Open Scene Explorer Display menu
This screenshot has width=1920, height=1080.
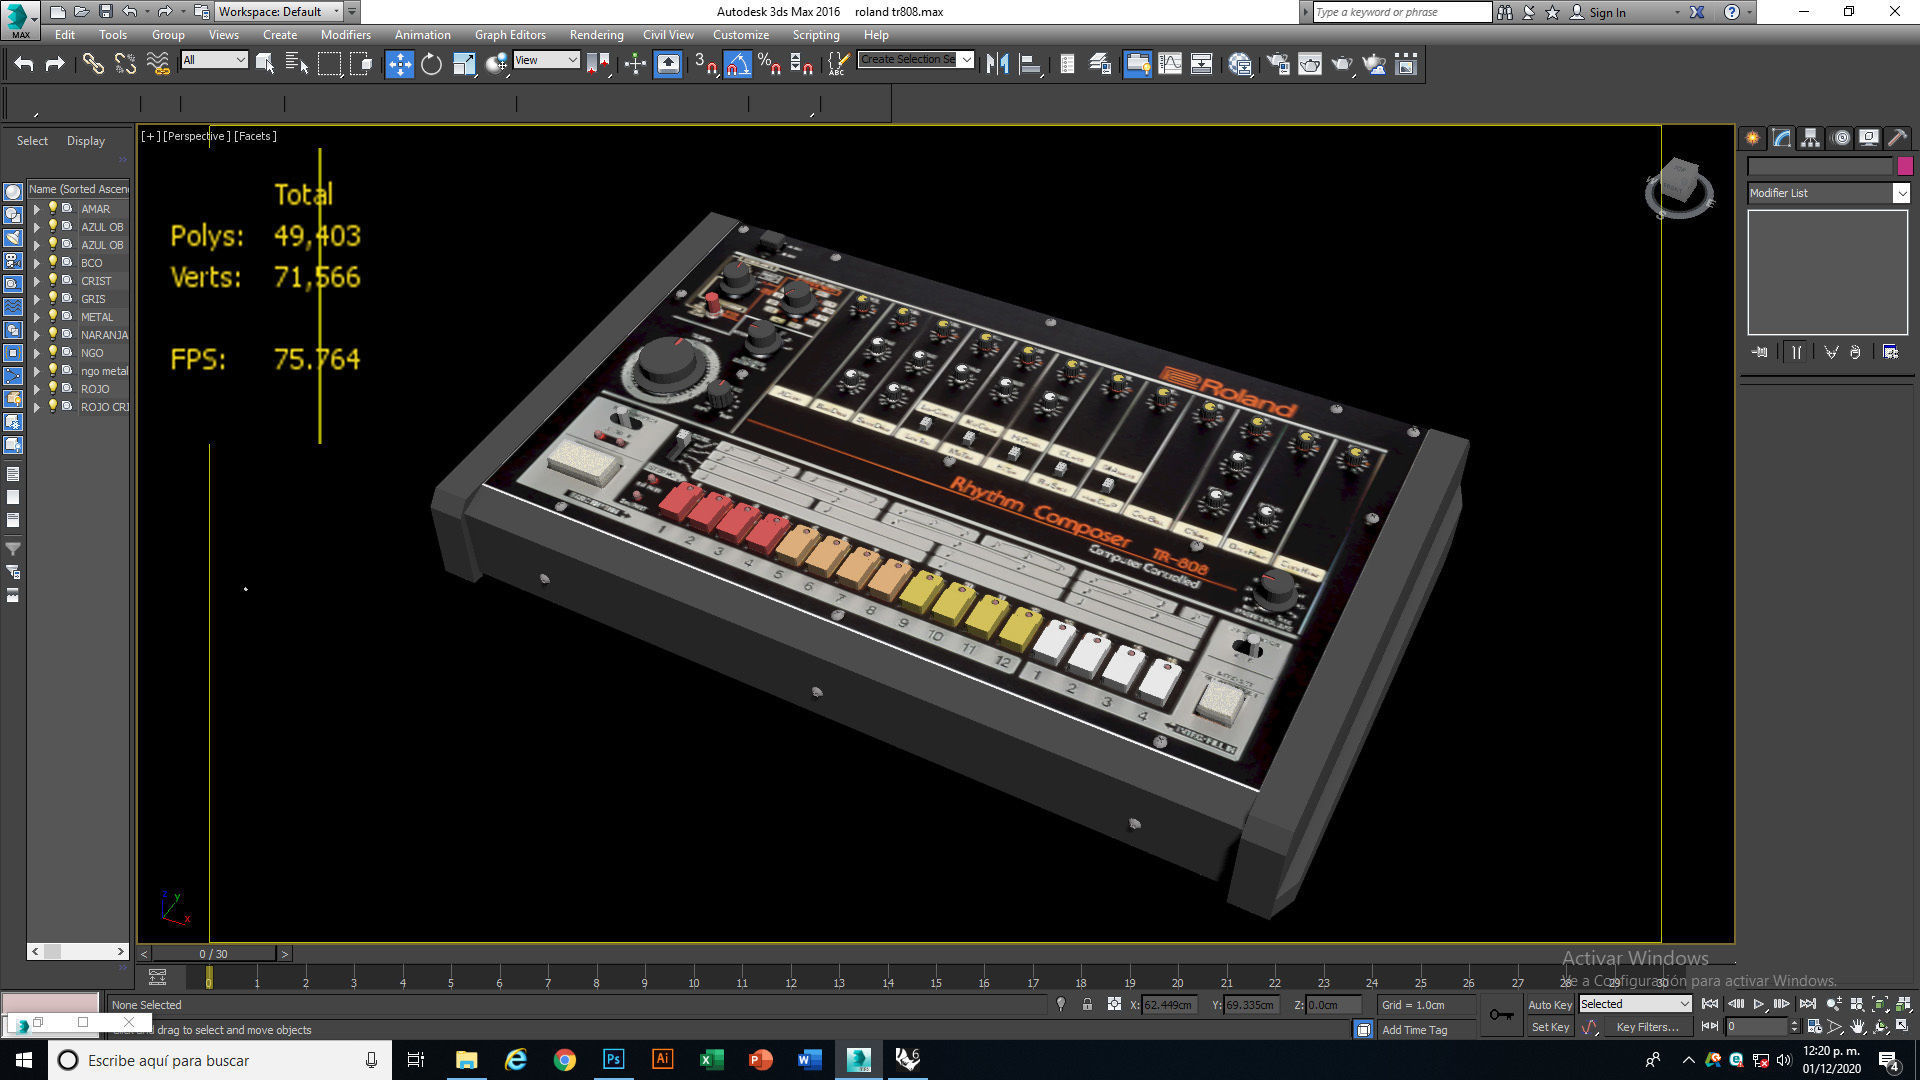(x=85, y=141)
